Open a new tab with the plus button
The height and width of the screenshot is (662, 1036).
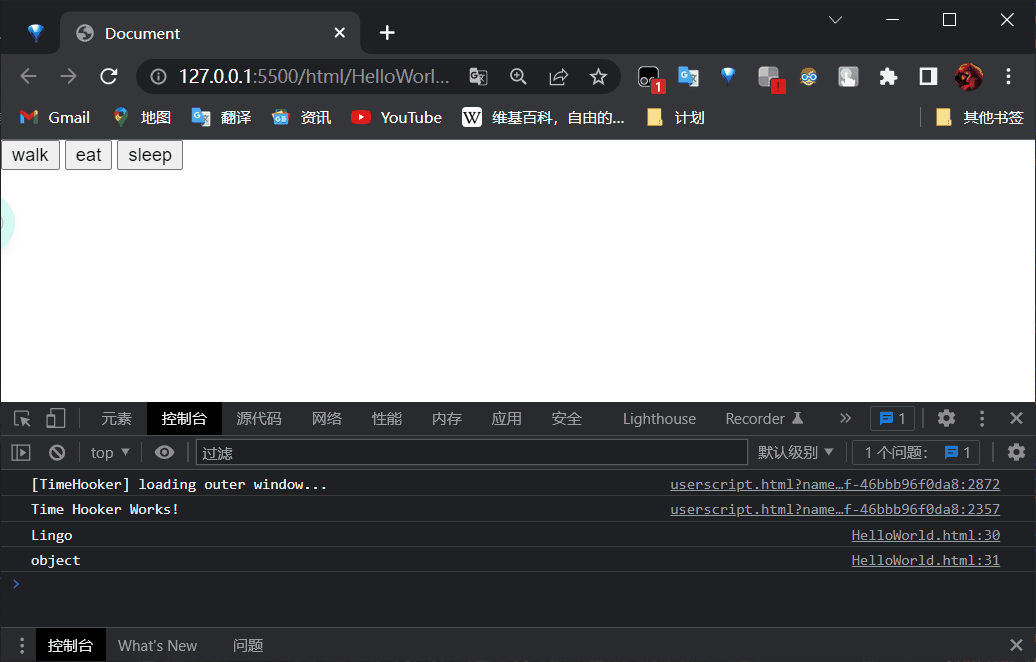click(x=387, y=32)
